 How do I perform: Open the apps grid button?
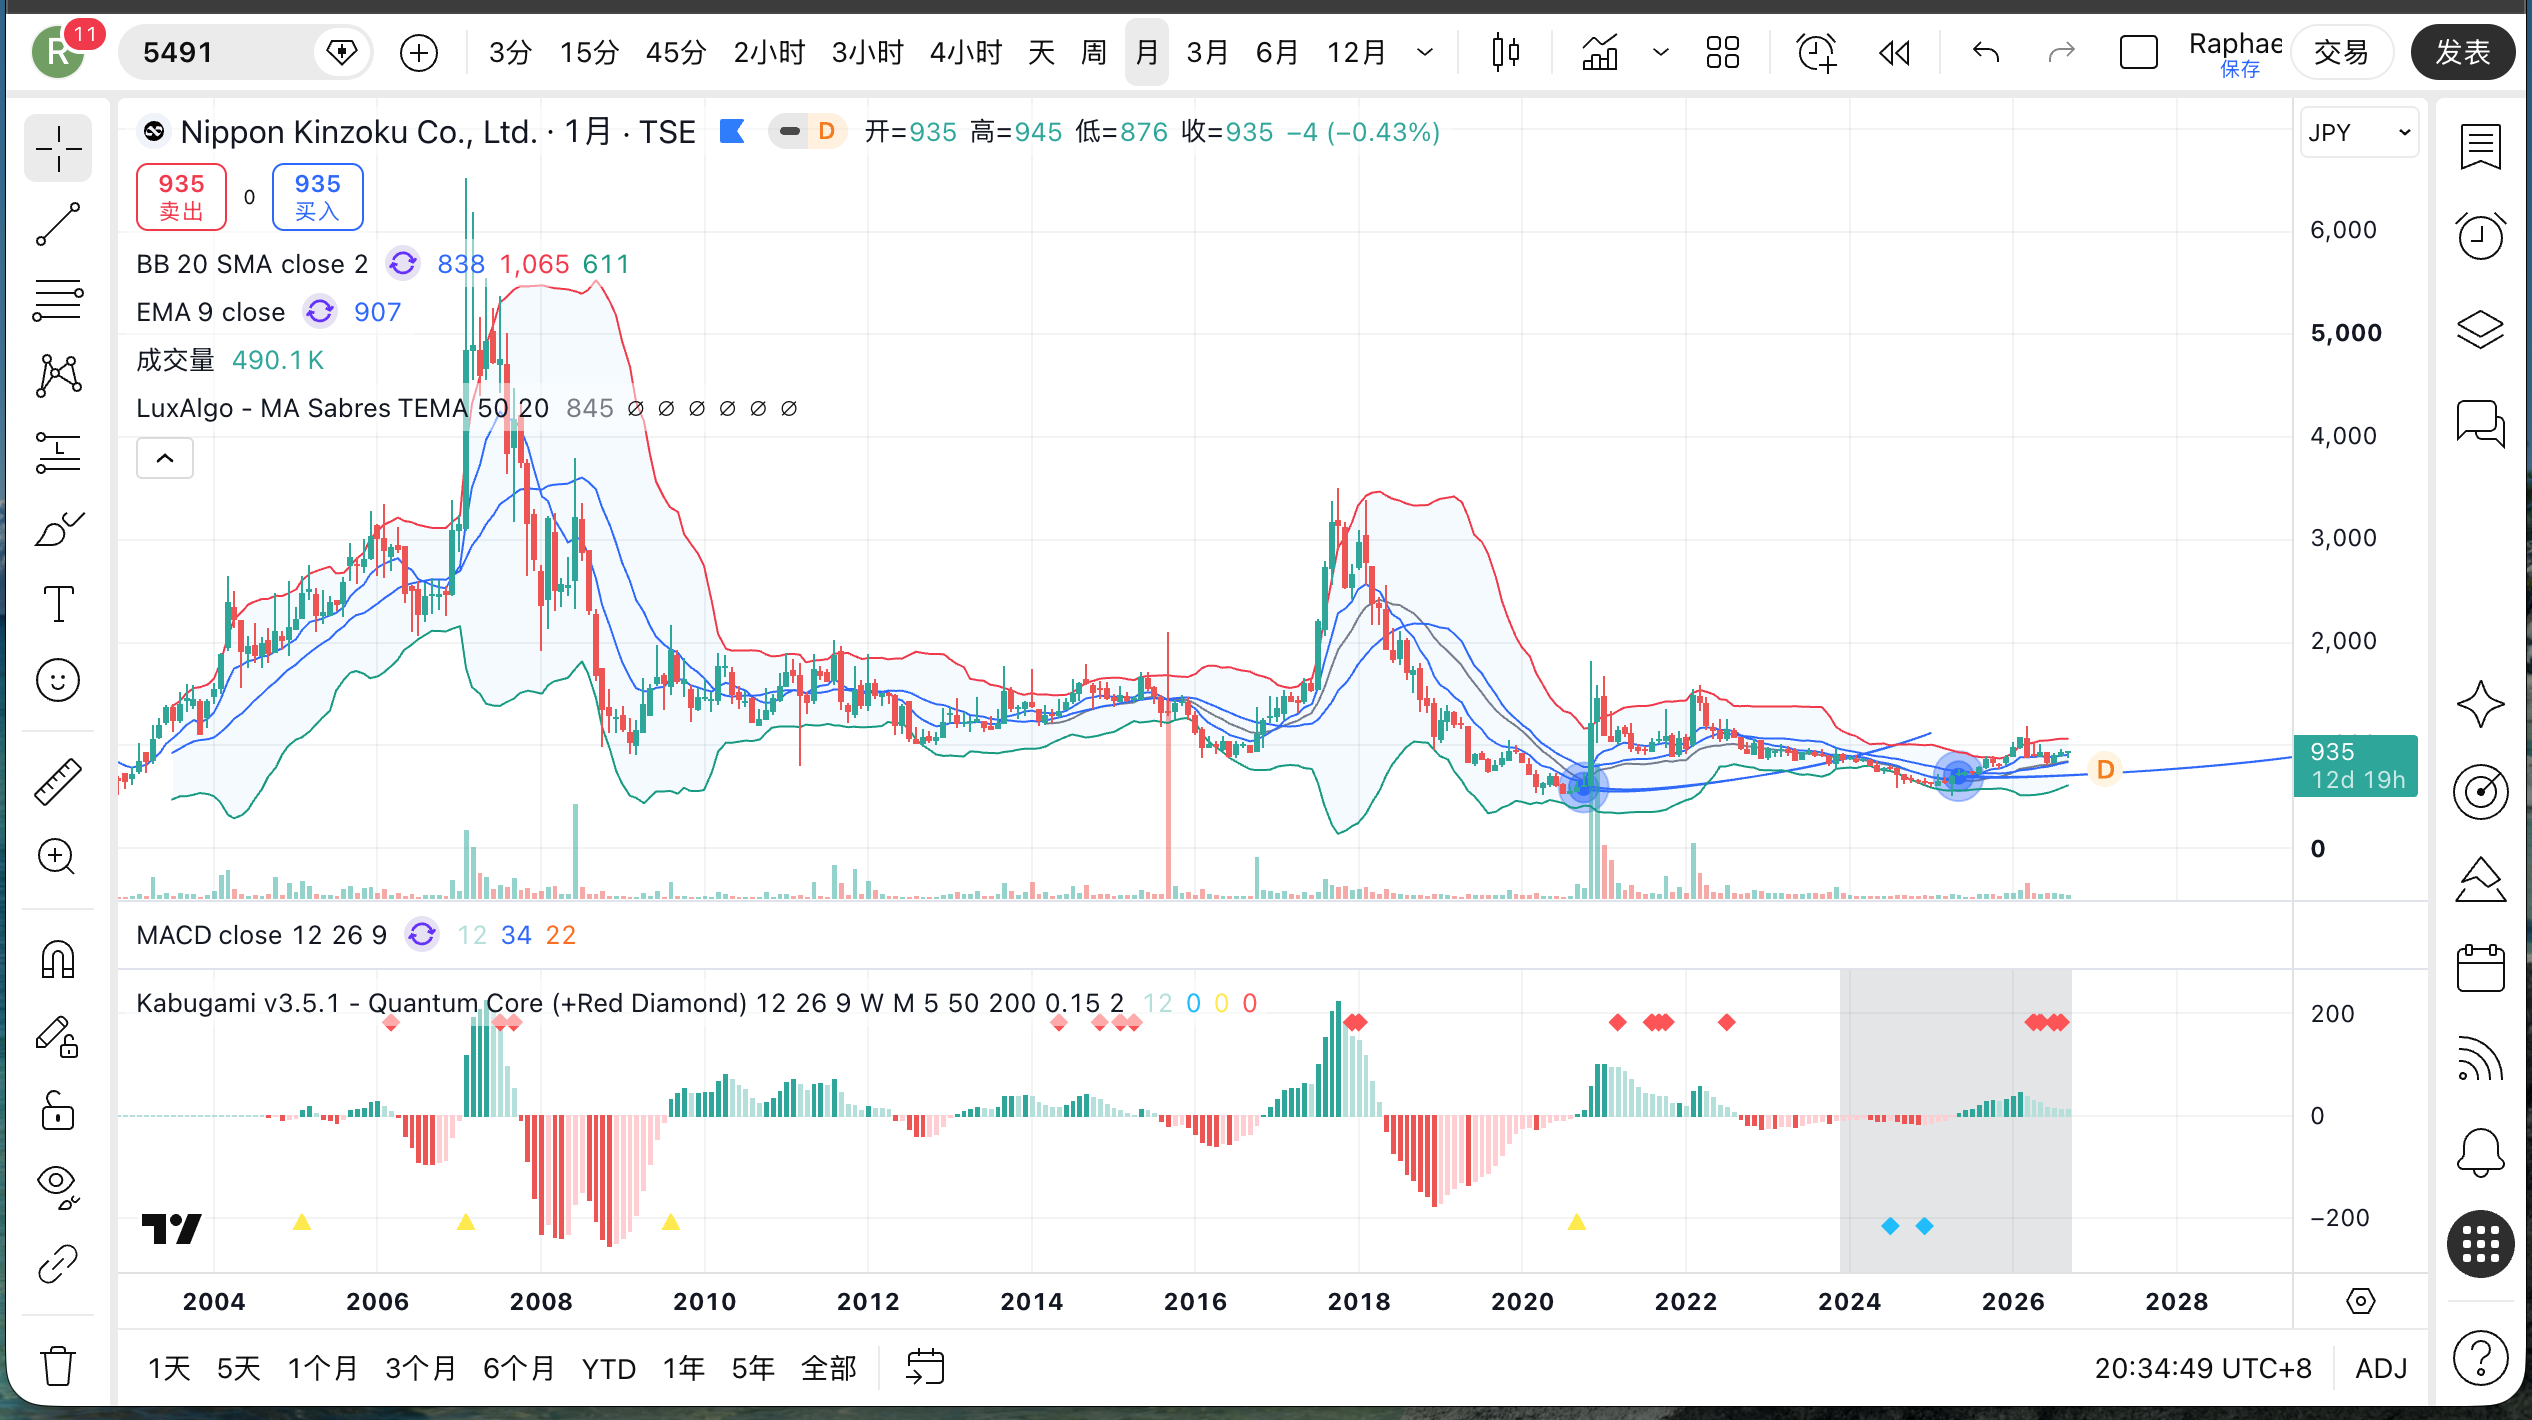[x=2480, y=1244]
